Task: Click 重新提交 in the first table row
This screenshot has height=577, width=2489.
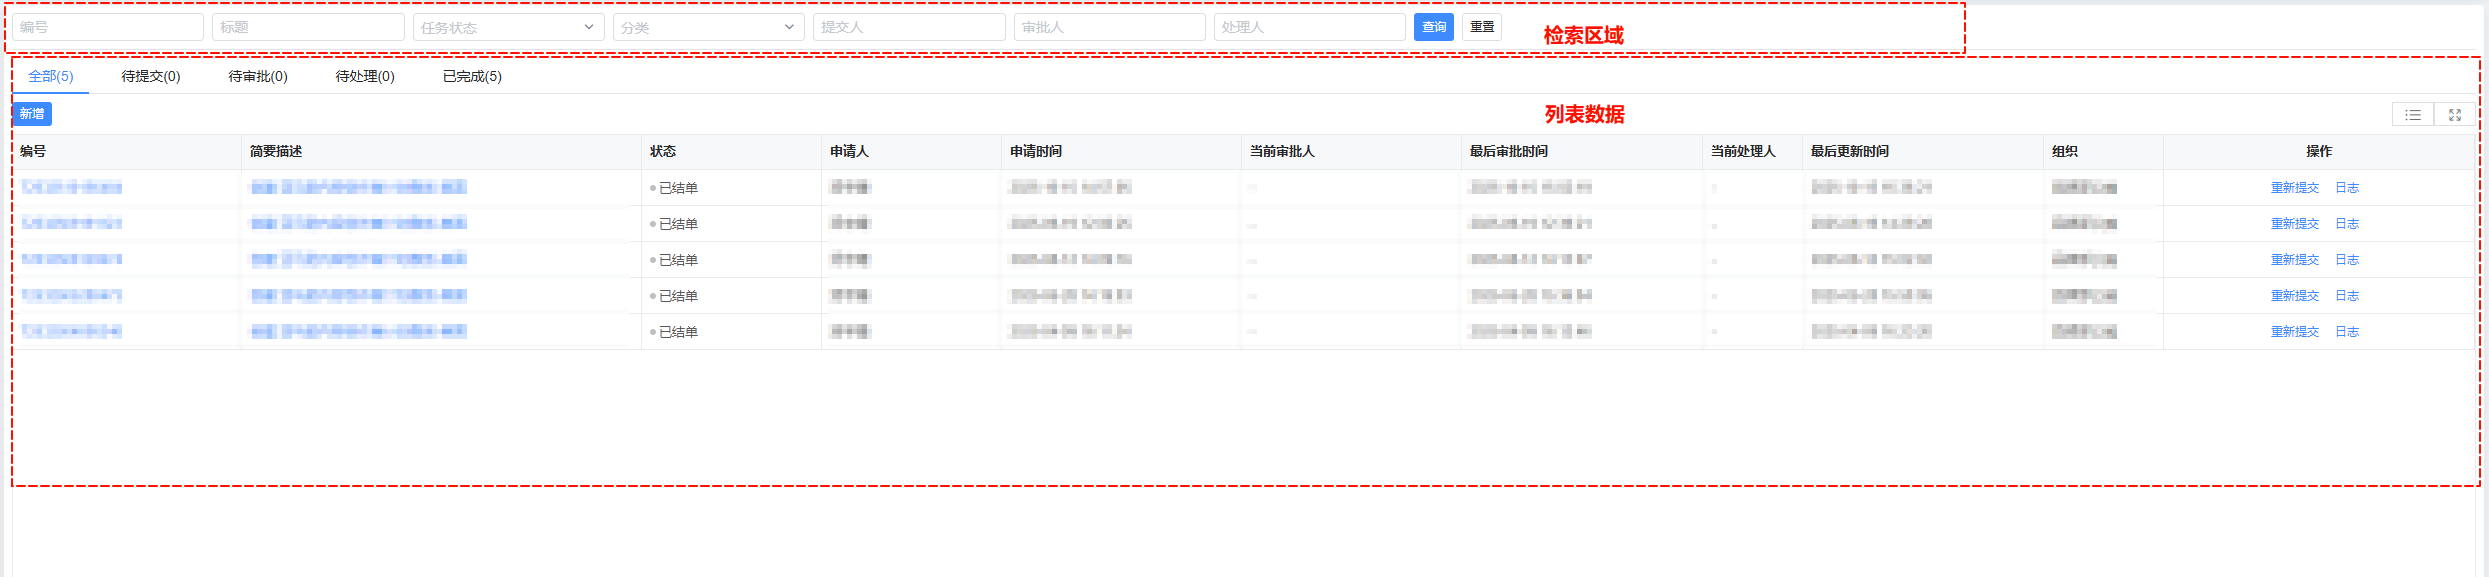Action: pos(2294,188)
